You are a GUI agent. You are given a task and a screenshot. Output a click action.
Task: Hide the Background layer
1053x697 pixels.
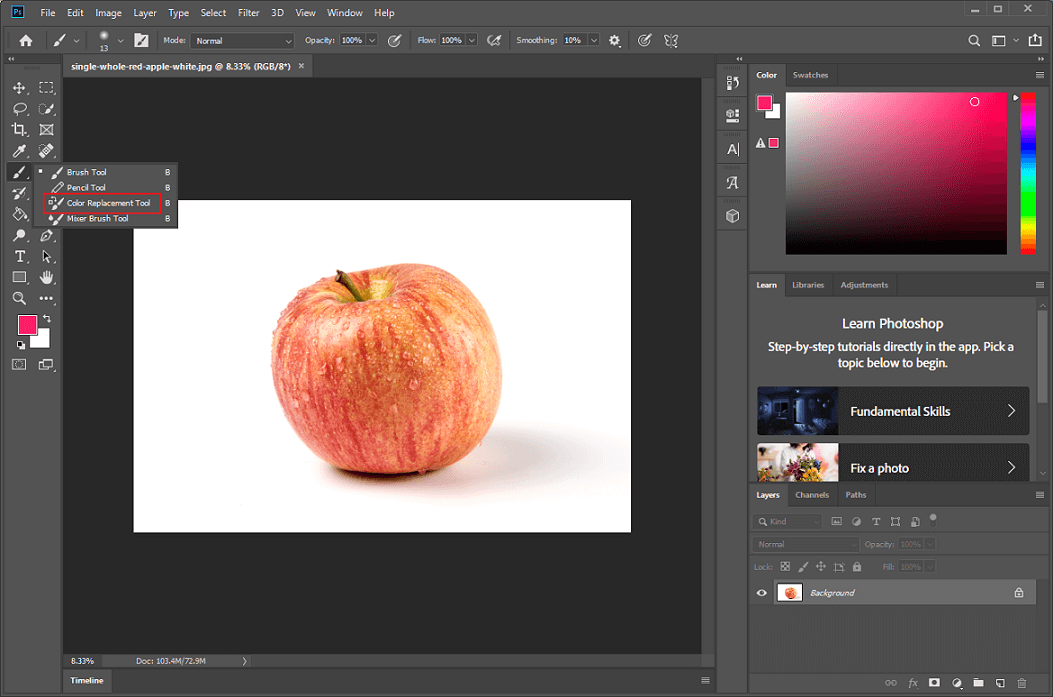click(761, 592)
